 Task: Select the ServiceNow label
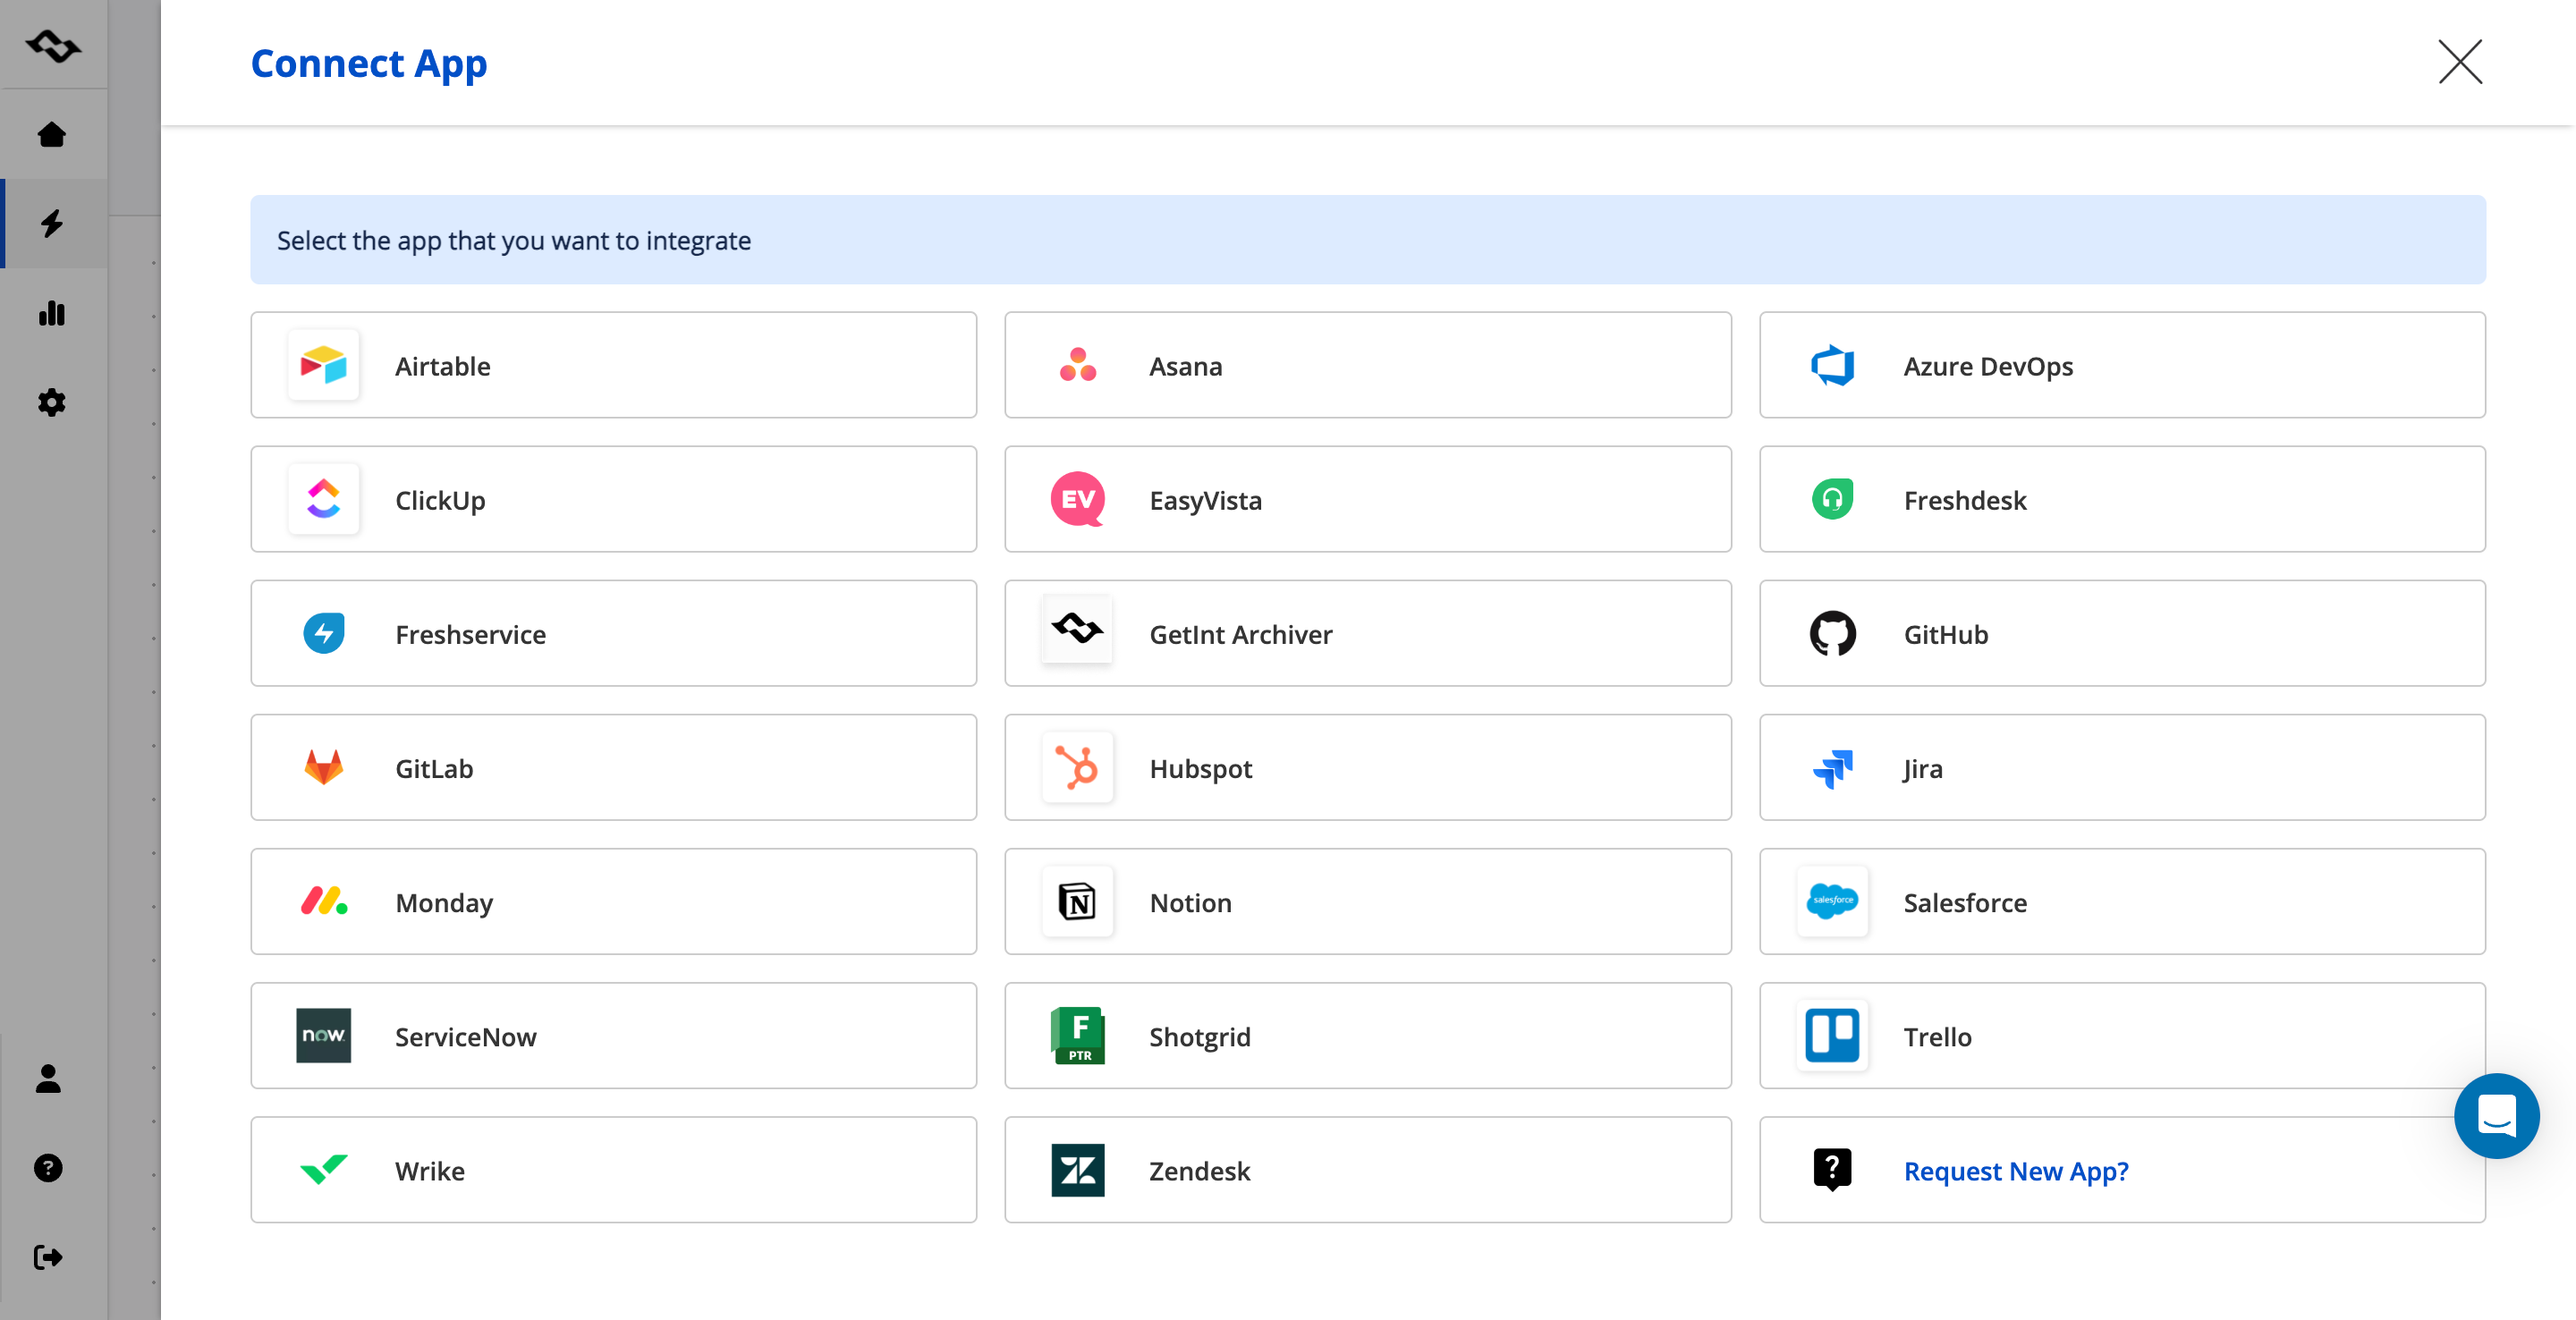coord(465,1036)
